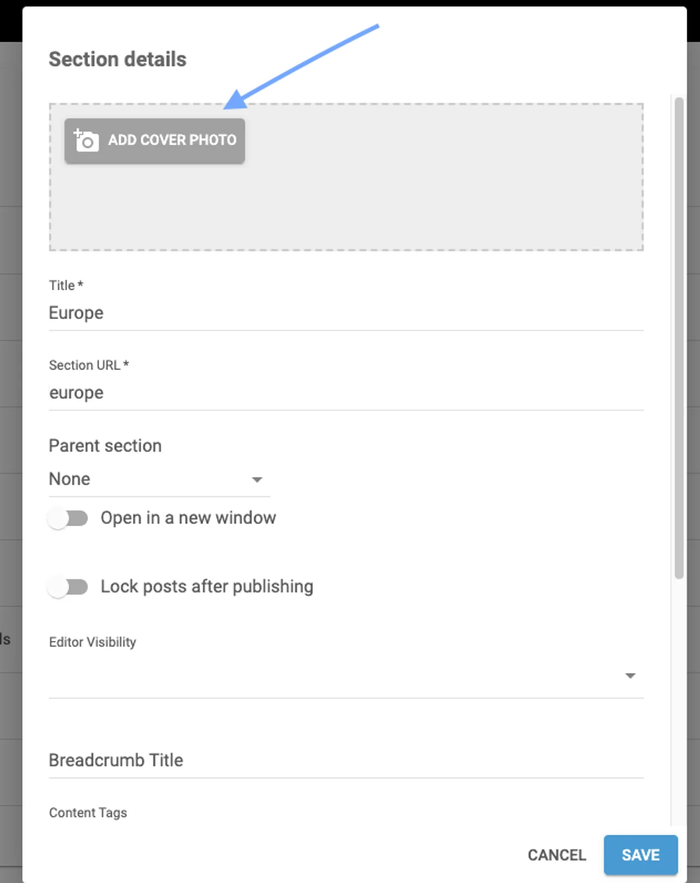This screenshot has width=700, height=883.
Task: Click the camera icon on Add Cover Photo
Action: click(84, 140)
